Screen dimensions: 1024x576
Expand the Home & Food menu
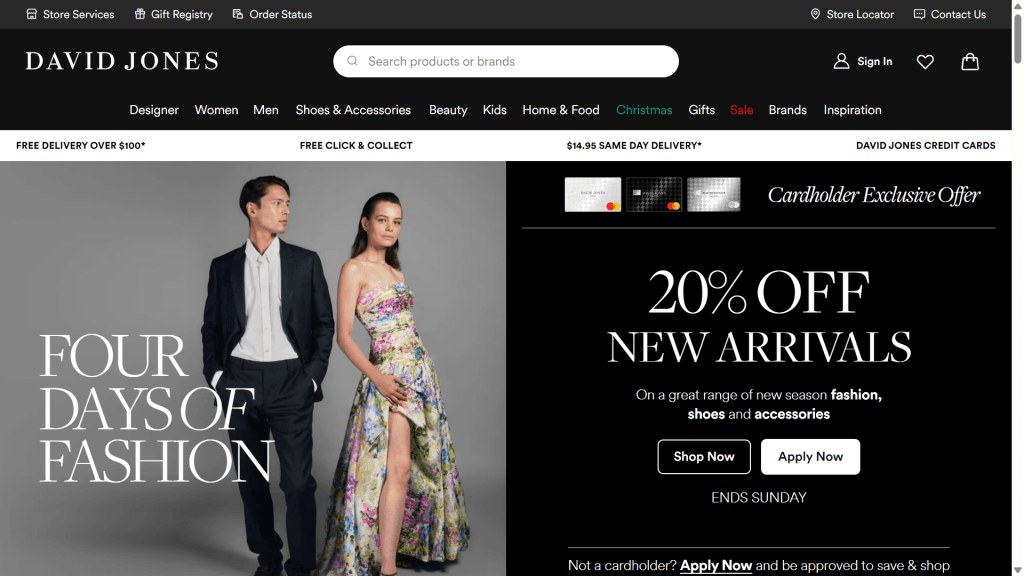pyautogui.click(x=560, y=110)
